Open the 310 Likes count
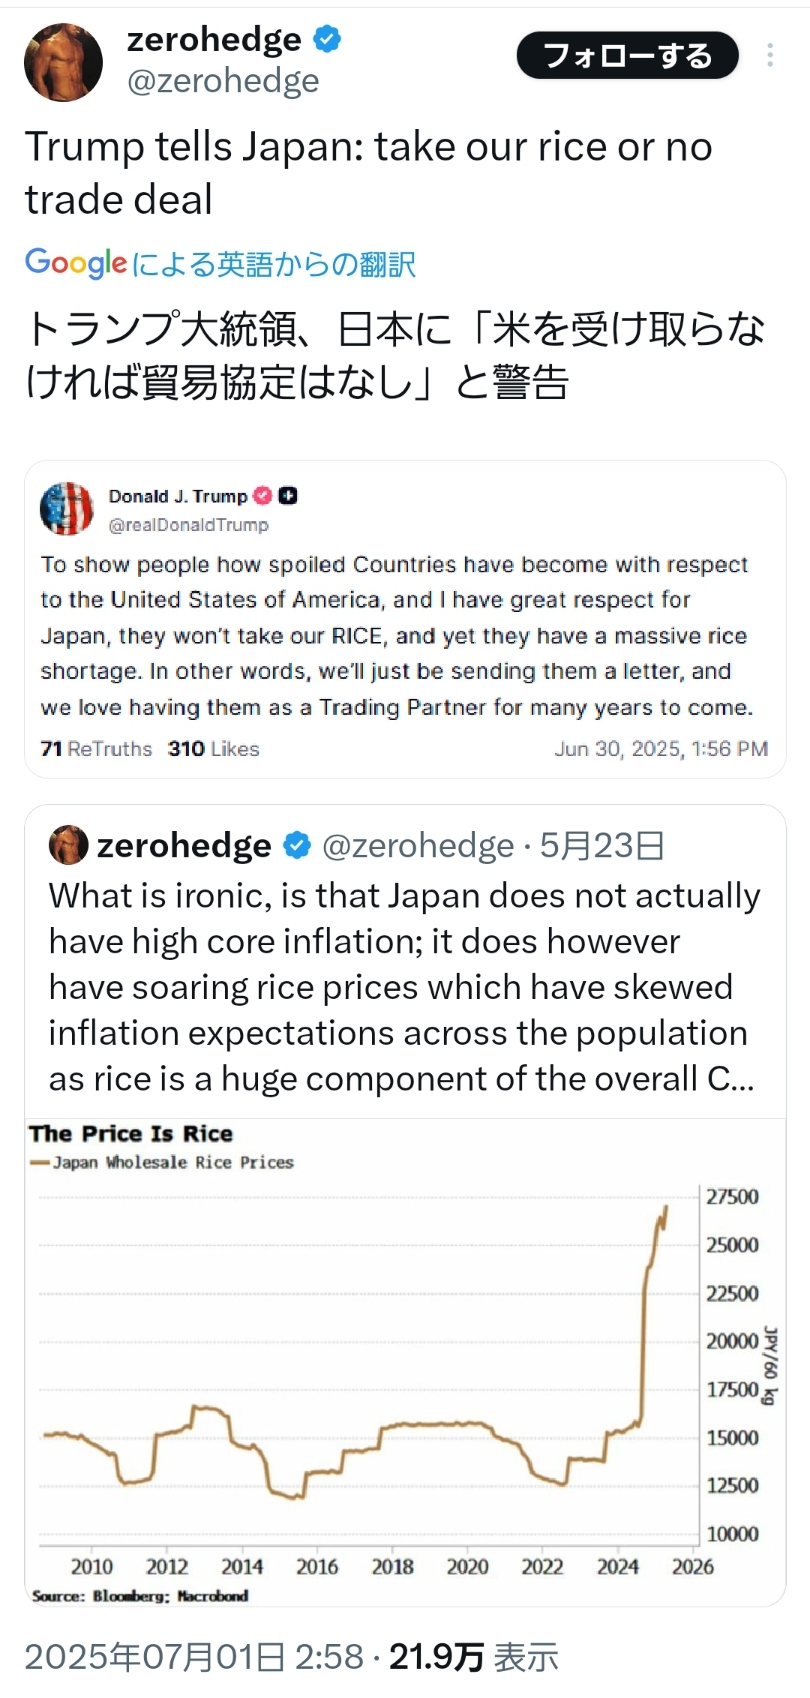This screenshot has height=1698, width=810. point(213,748)
